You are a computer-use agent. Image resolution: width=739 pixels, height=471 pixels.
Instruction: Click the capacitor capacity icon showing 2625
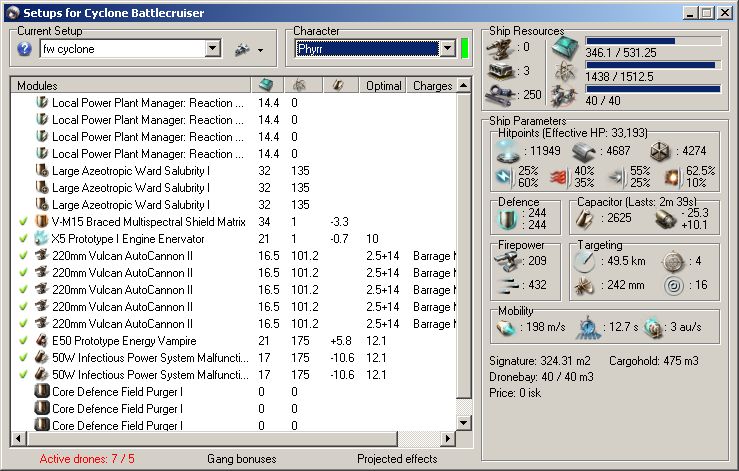click(x=584, y=219)
